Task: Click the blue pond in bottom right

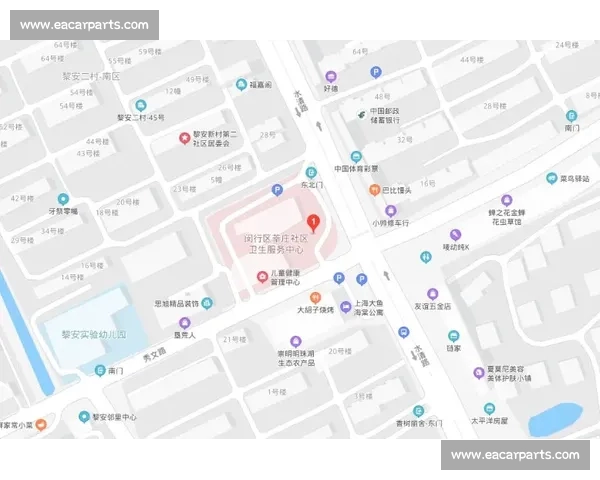Action: [555, 419]
